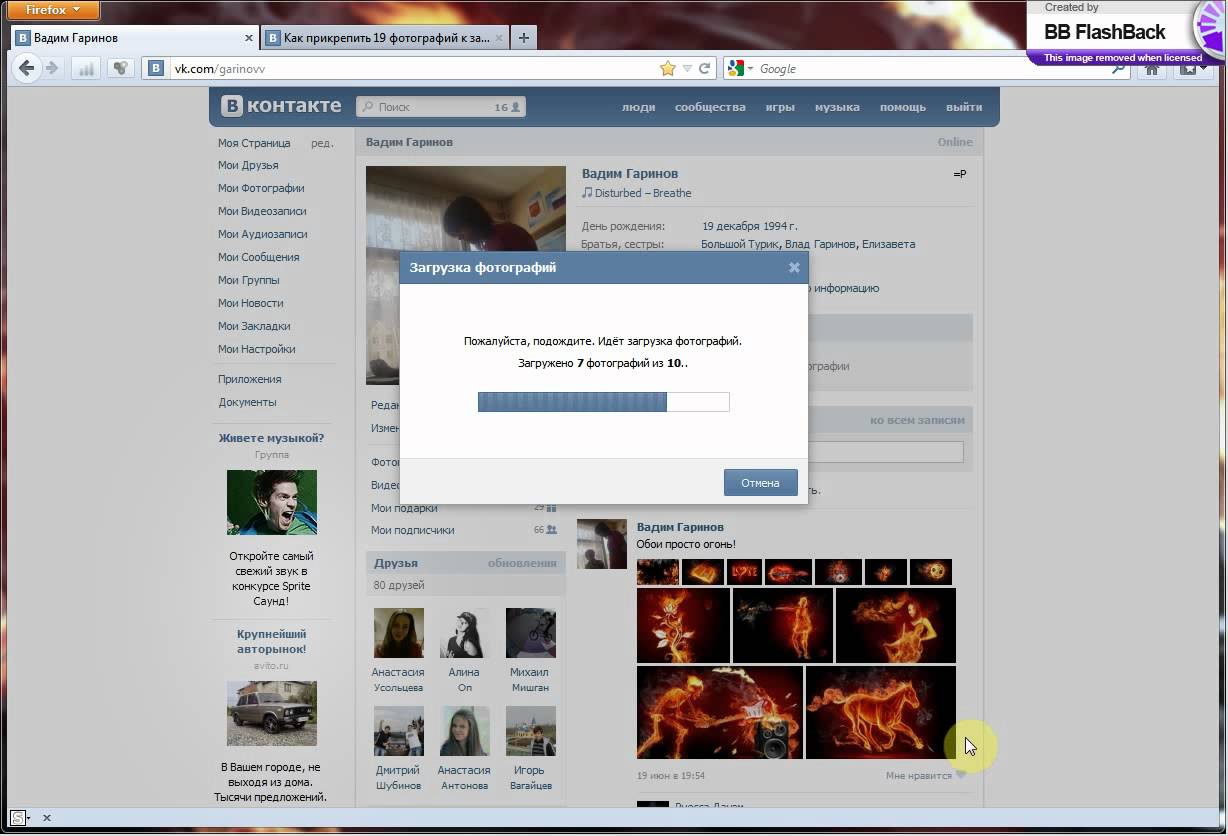Click the photo upload progress bar

coord(604,402)
